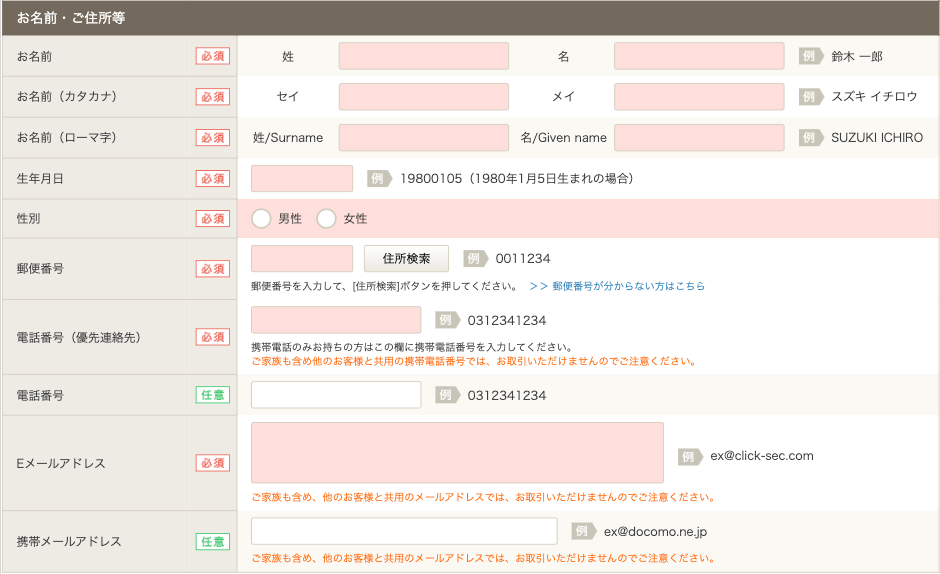Click the 郵便番号 postal code input field
This screenshot has width=940, height=574.
[302, 259]
